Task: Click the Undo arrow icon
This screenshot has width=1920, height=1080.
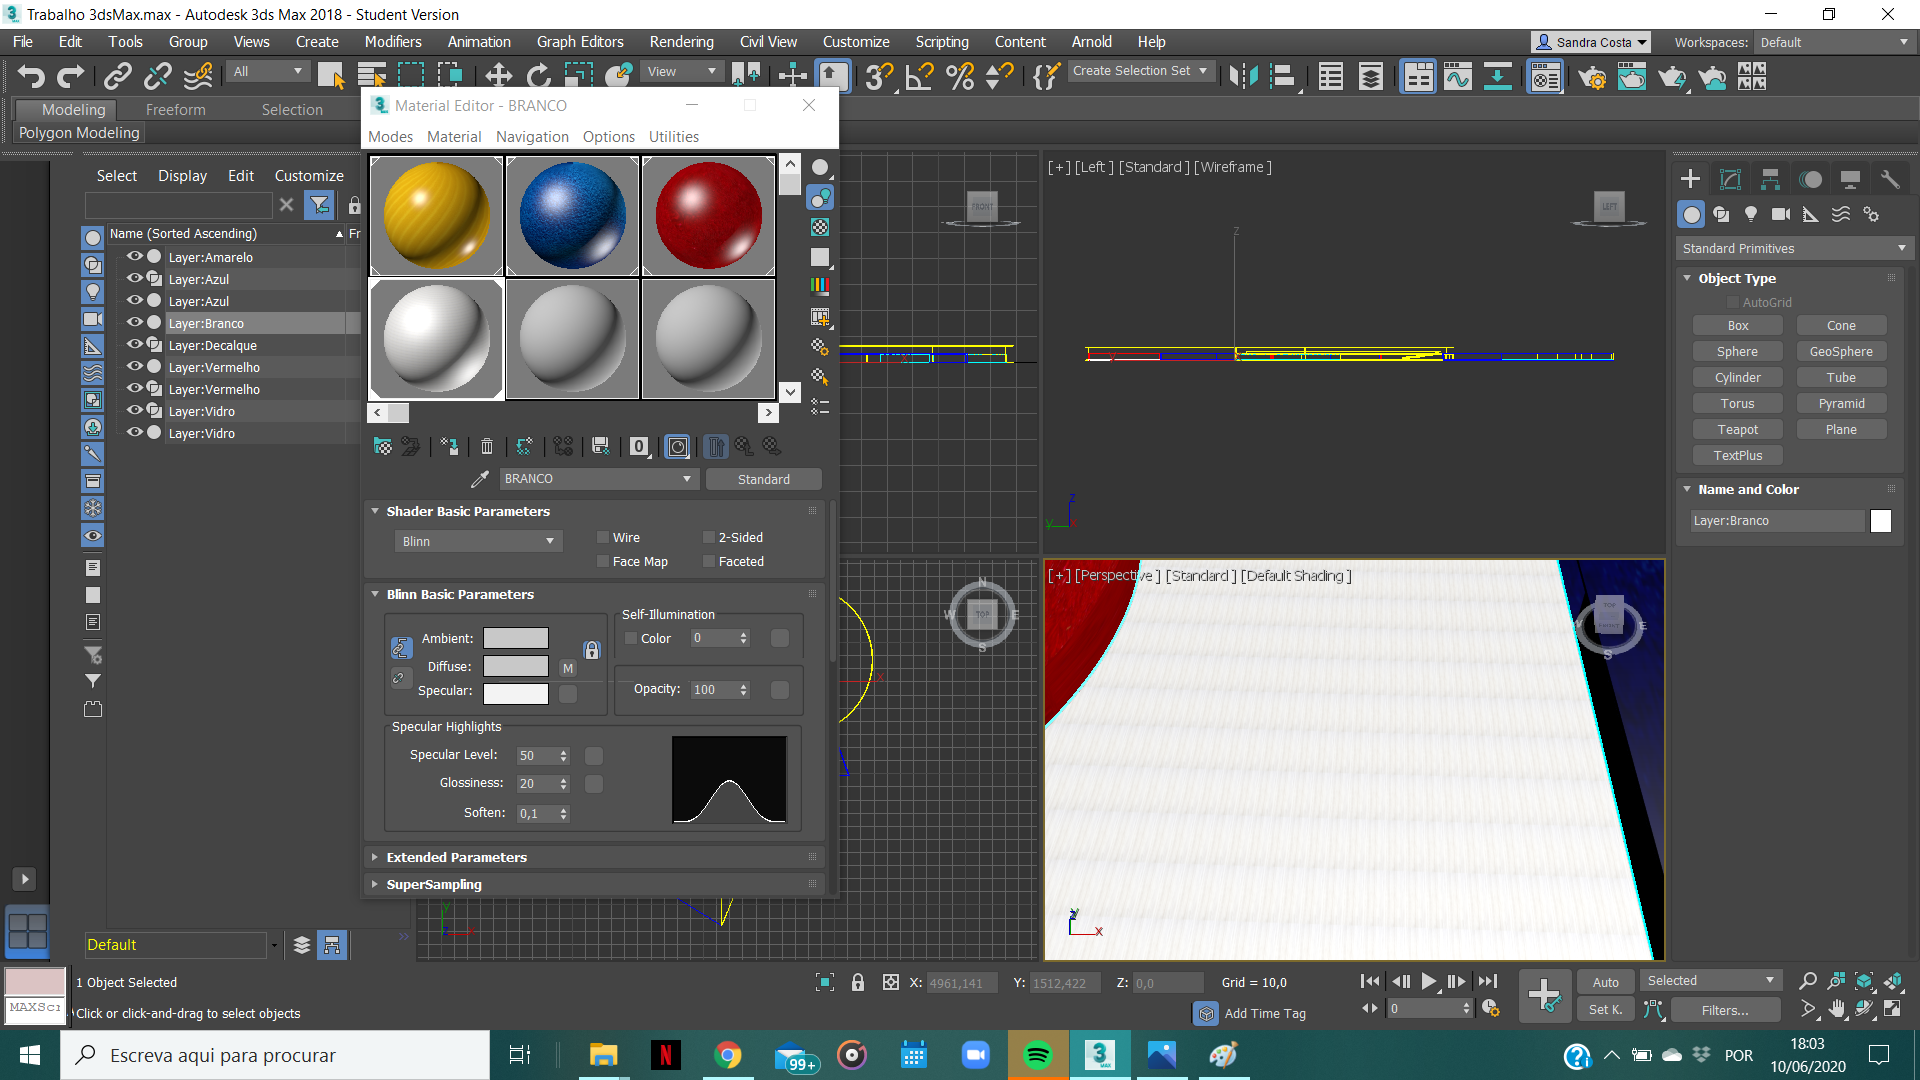Action: (31, 76)
